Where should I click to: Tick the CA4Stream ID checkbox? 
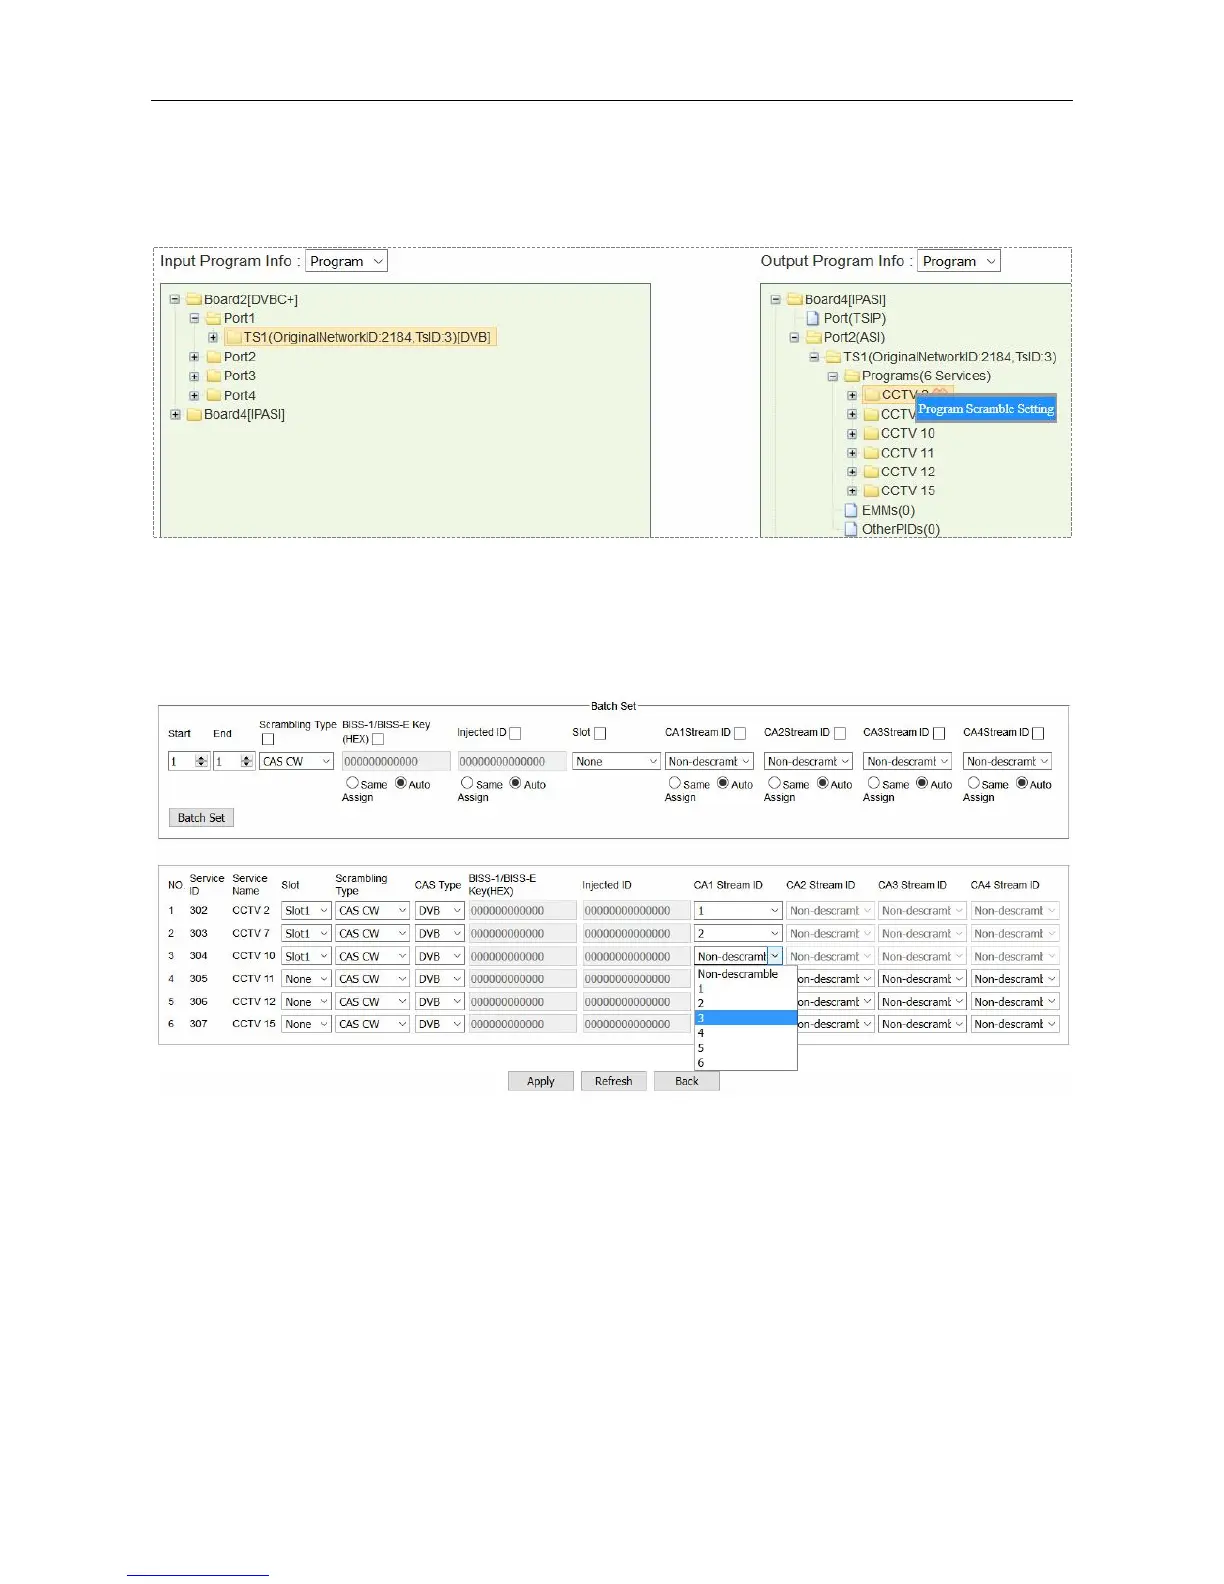pyautogui.click(x=1038, y=733)
